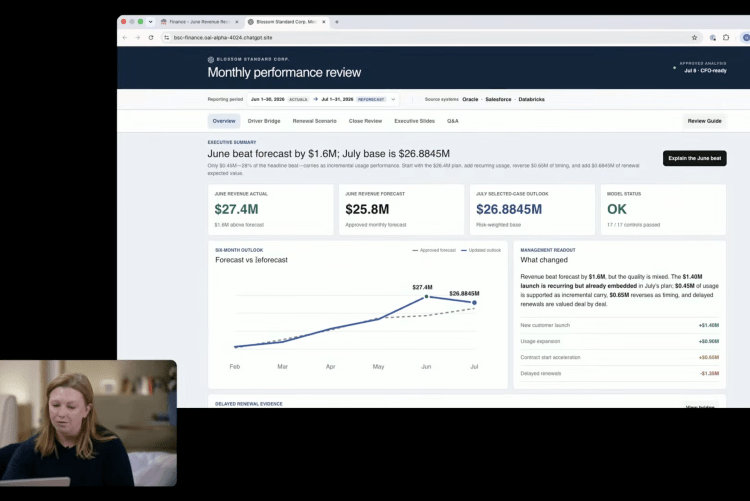
Task: Click the browser forward arrow
Action: 138,37
